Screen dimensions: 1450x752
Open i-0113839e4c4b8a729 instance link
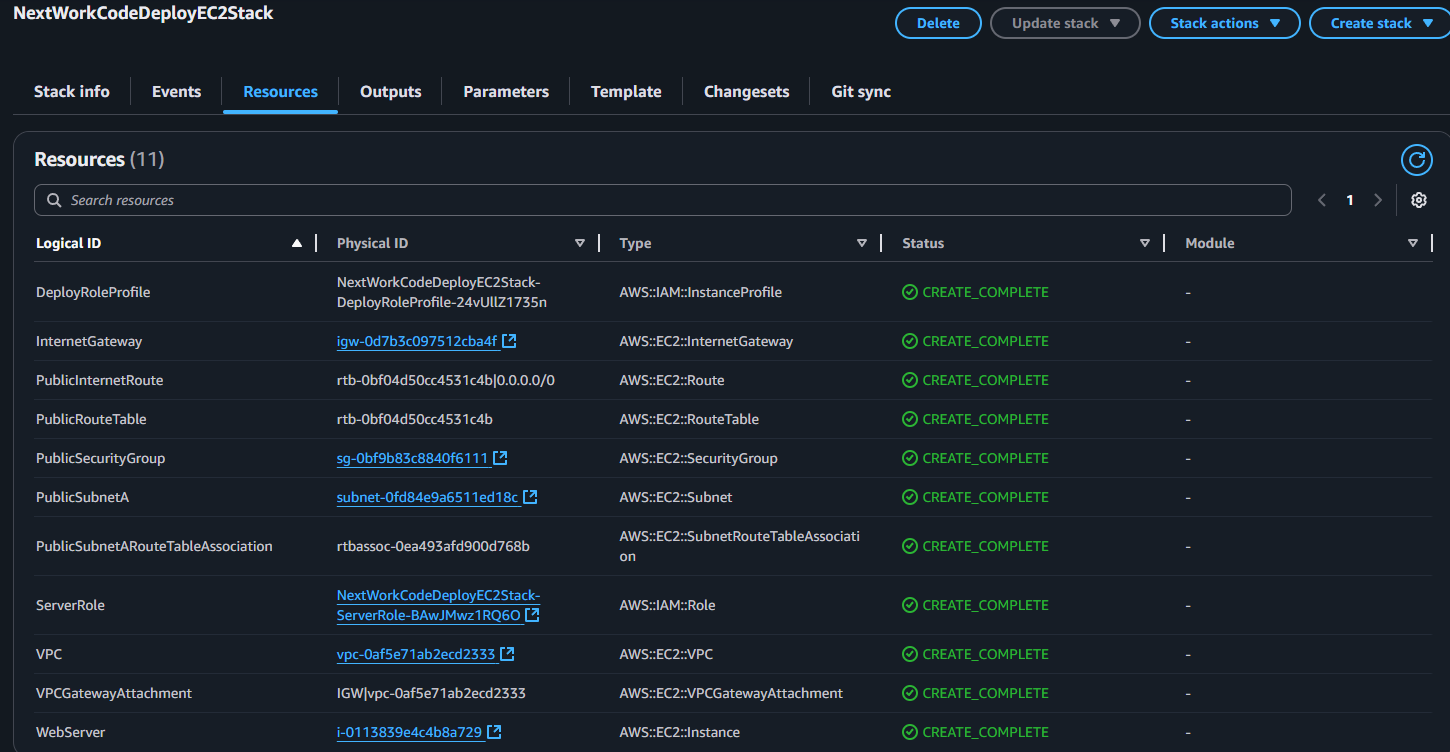coord(409,732)
